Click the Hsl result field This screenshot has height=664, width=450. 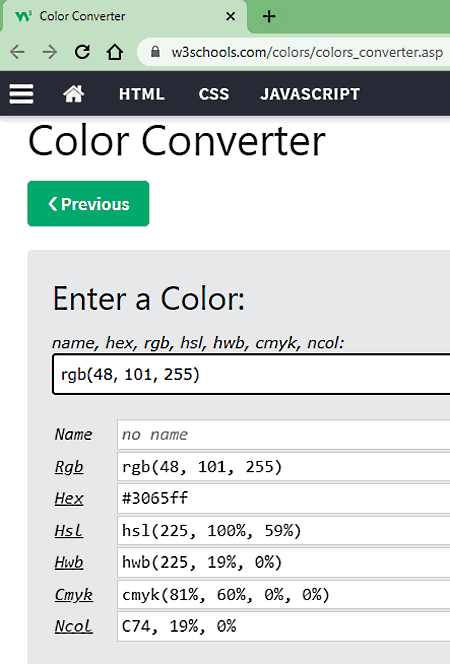(284, 530)
